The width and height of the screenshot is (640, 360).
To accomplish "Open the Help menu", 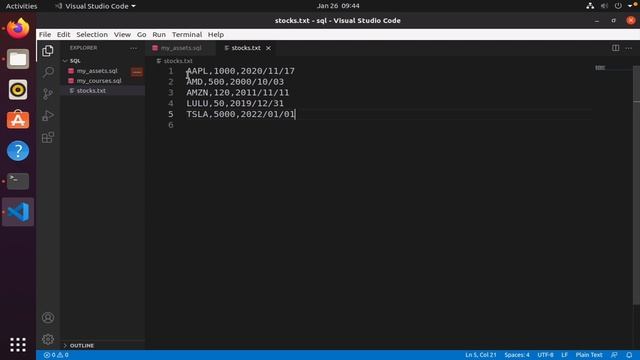I will [216, 34].
